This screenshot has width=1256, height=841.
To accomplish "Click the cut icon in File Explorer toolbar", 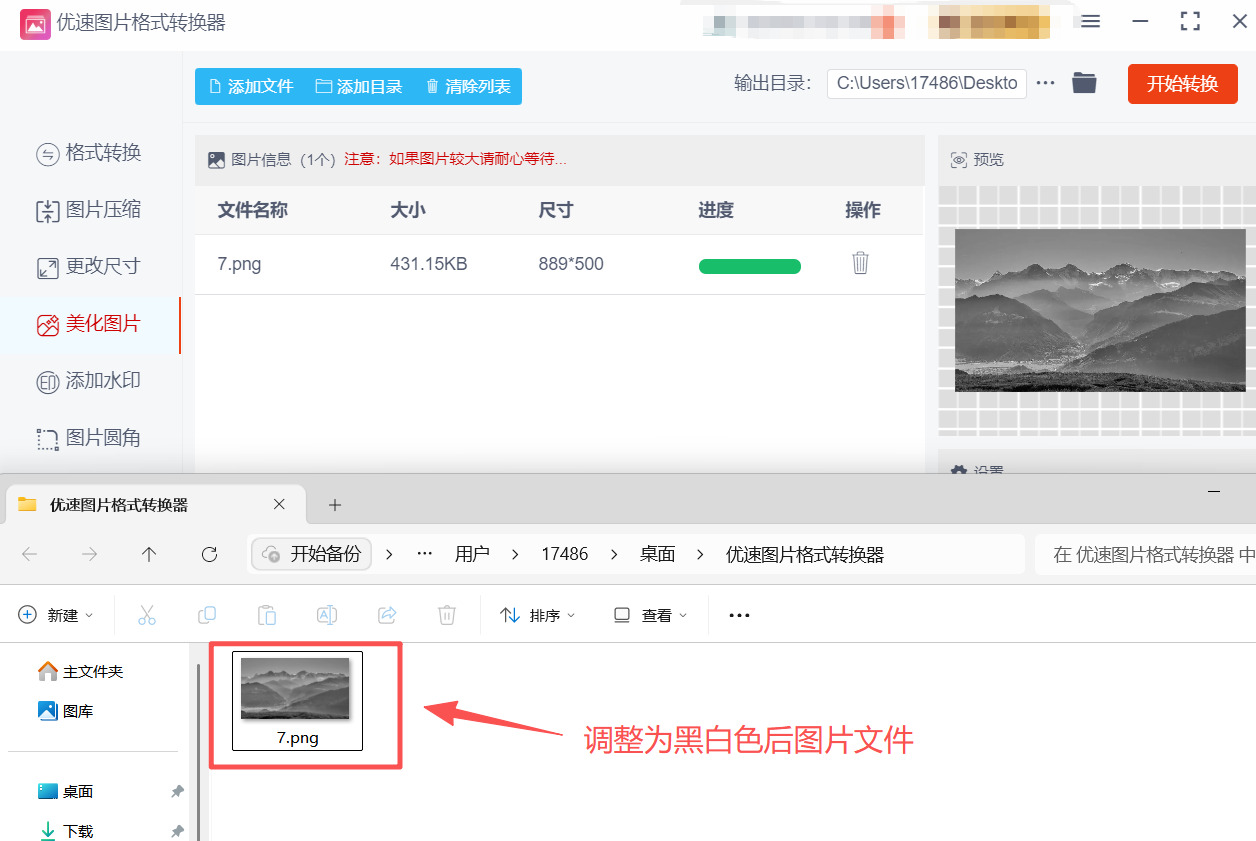I will pyautogui.click(x=147, y=615).
